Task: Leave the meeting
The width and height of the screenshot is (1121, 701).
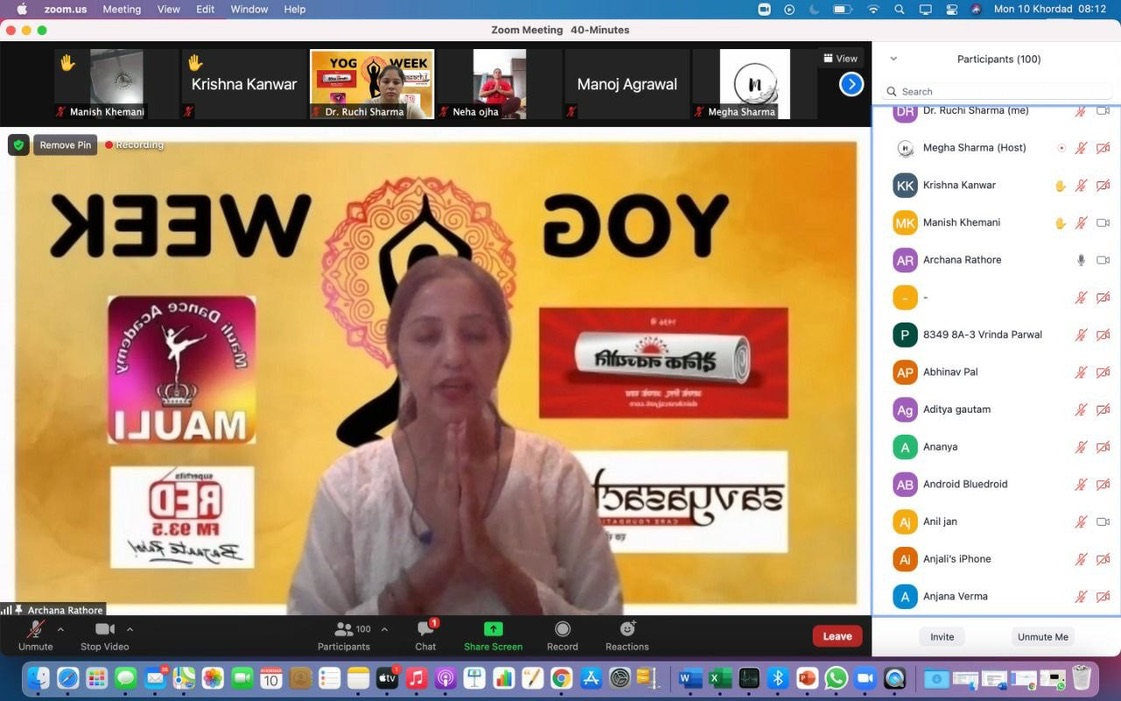Action: click(x=837, y=636)
